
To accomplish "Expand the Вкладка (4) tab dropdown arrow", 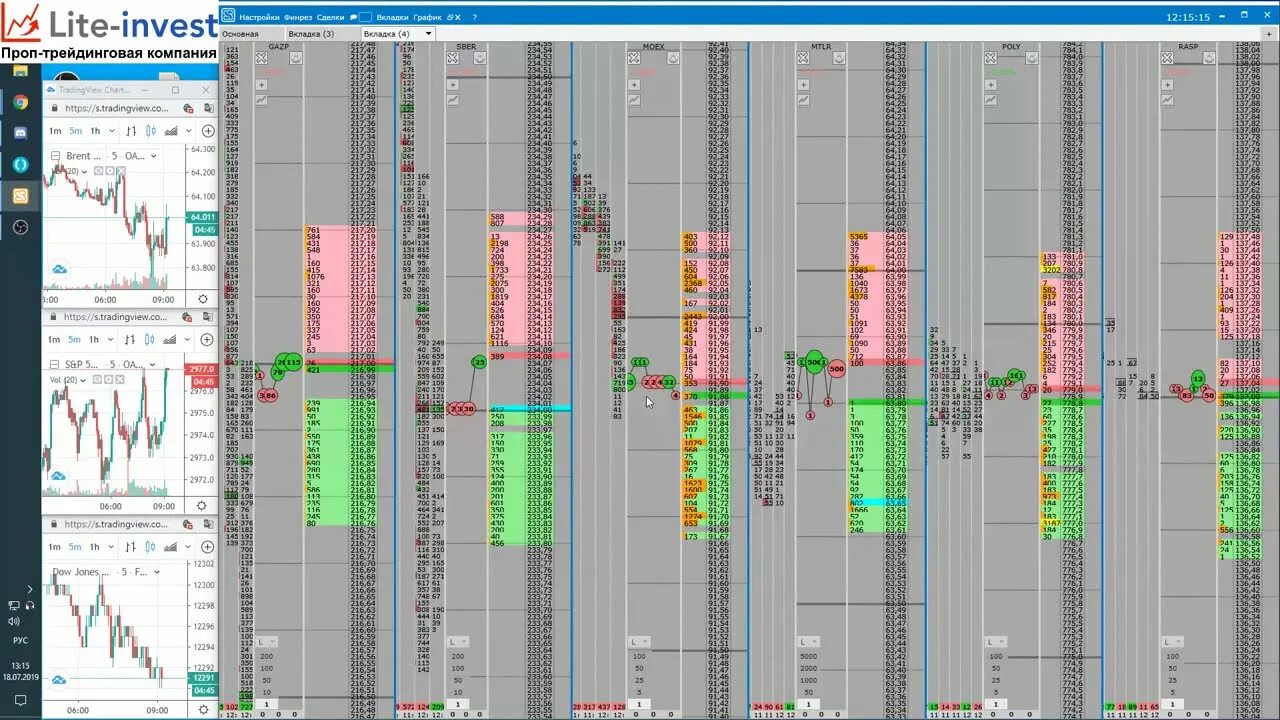I will click(x=428, y=34).
